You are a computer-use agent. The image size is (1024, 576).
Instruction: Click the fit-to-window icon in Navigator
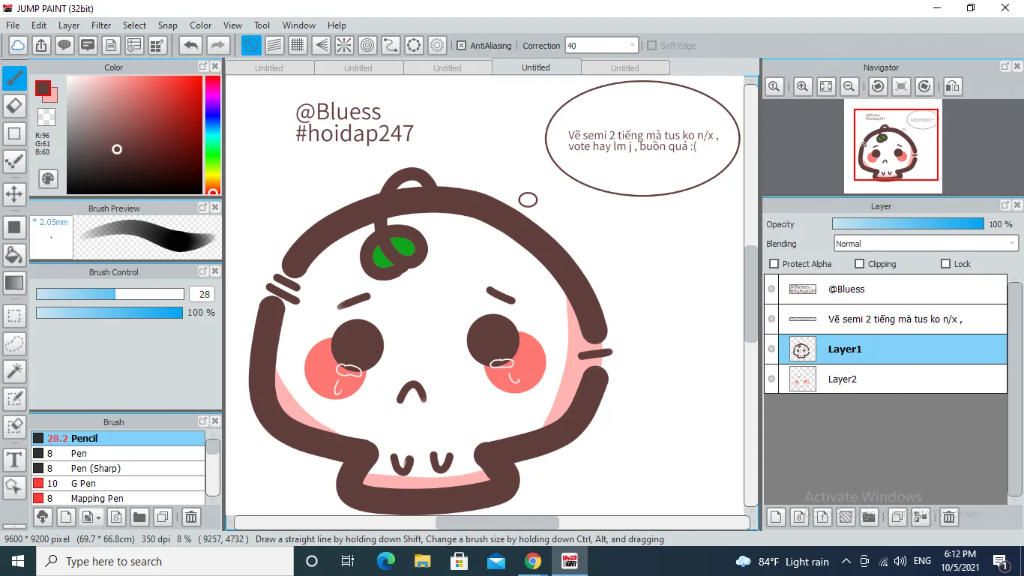[x=826, y=86]
